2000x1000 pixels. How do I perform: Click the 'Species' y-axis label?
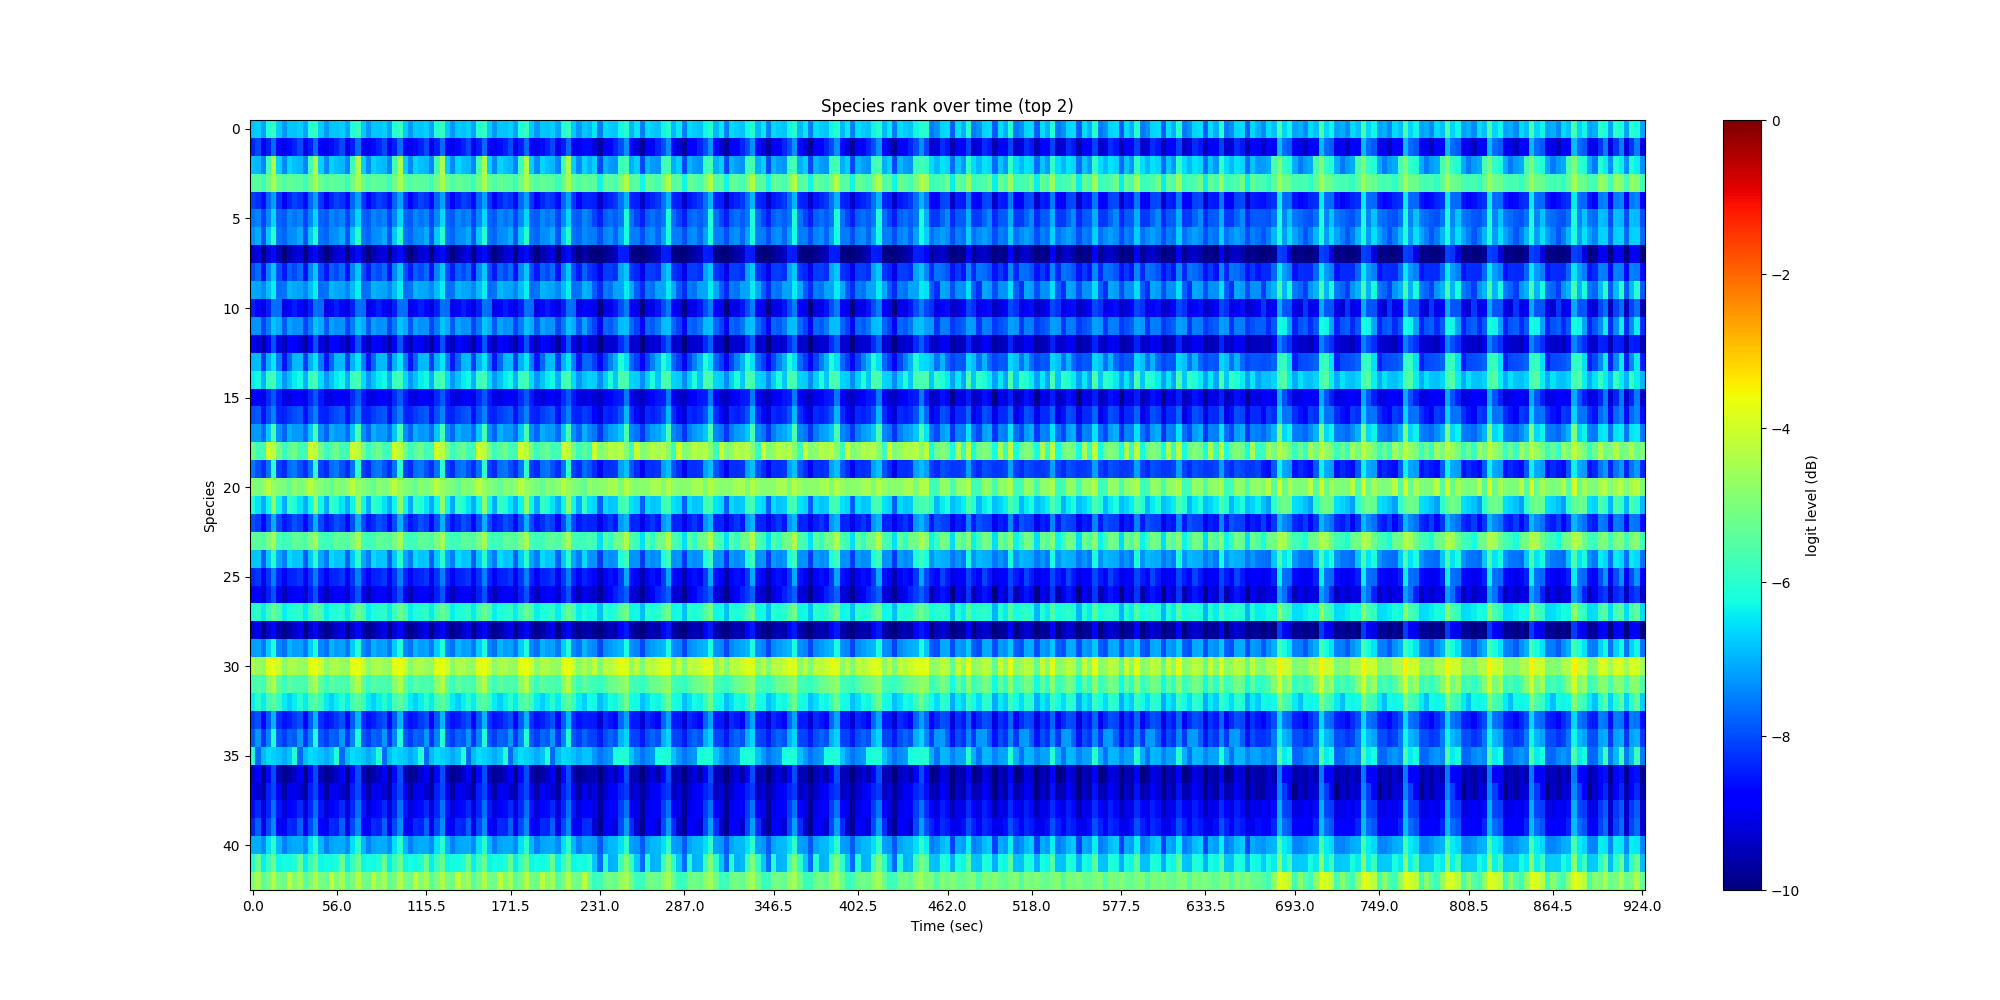pos(210,506)
